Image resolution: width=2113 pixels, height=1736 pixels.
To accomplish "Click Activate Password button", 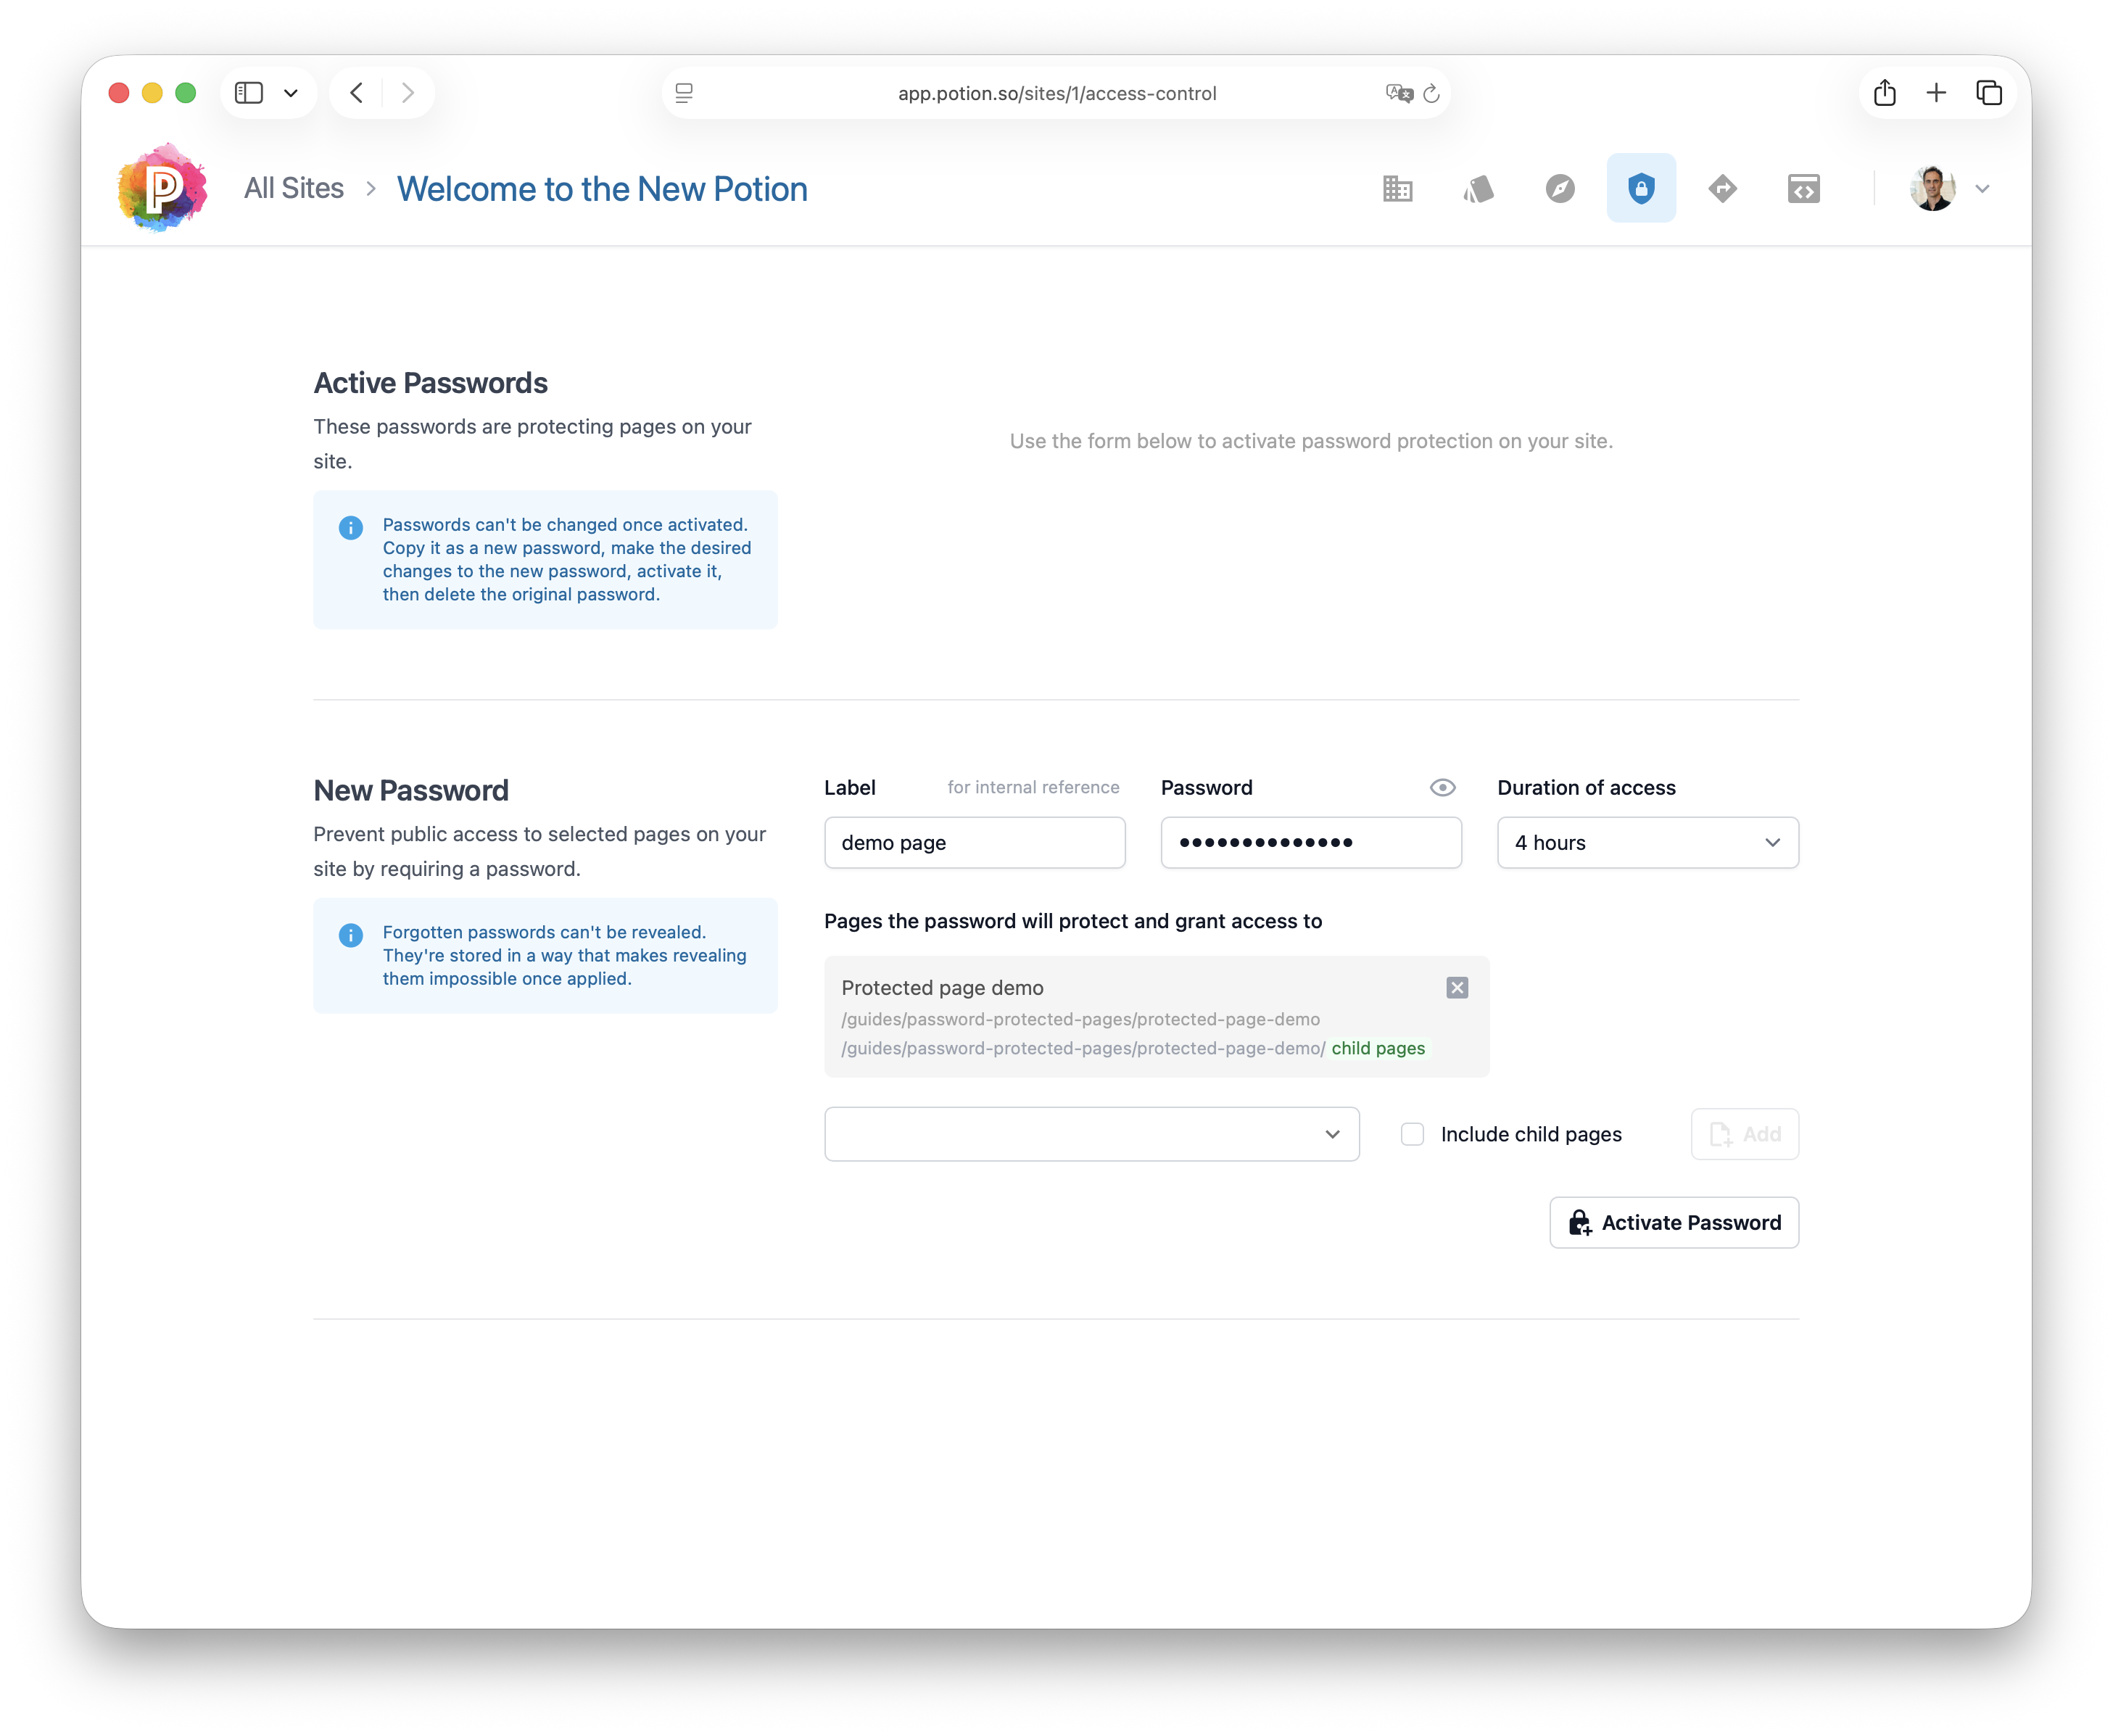I will [x=1674, y=1222].
